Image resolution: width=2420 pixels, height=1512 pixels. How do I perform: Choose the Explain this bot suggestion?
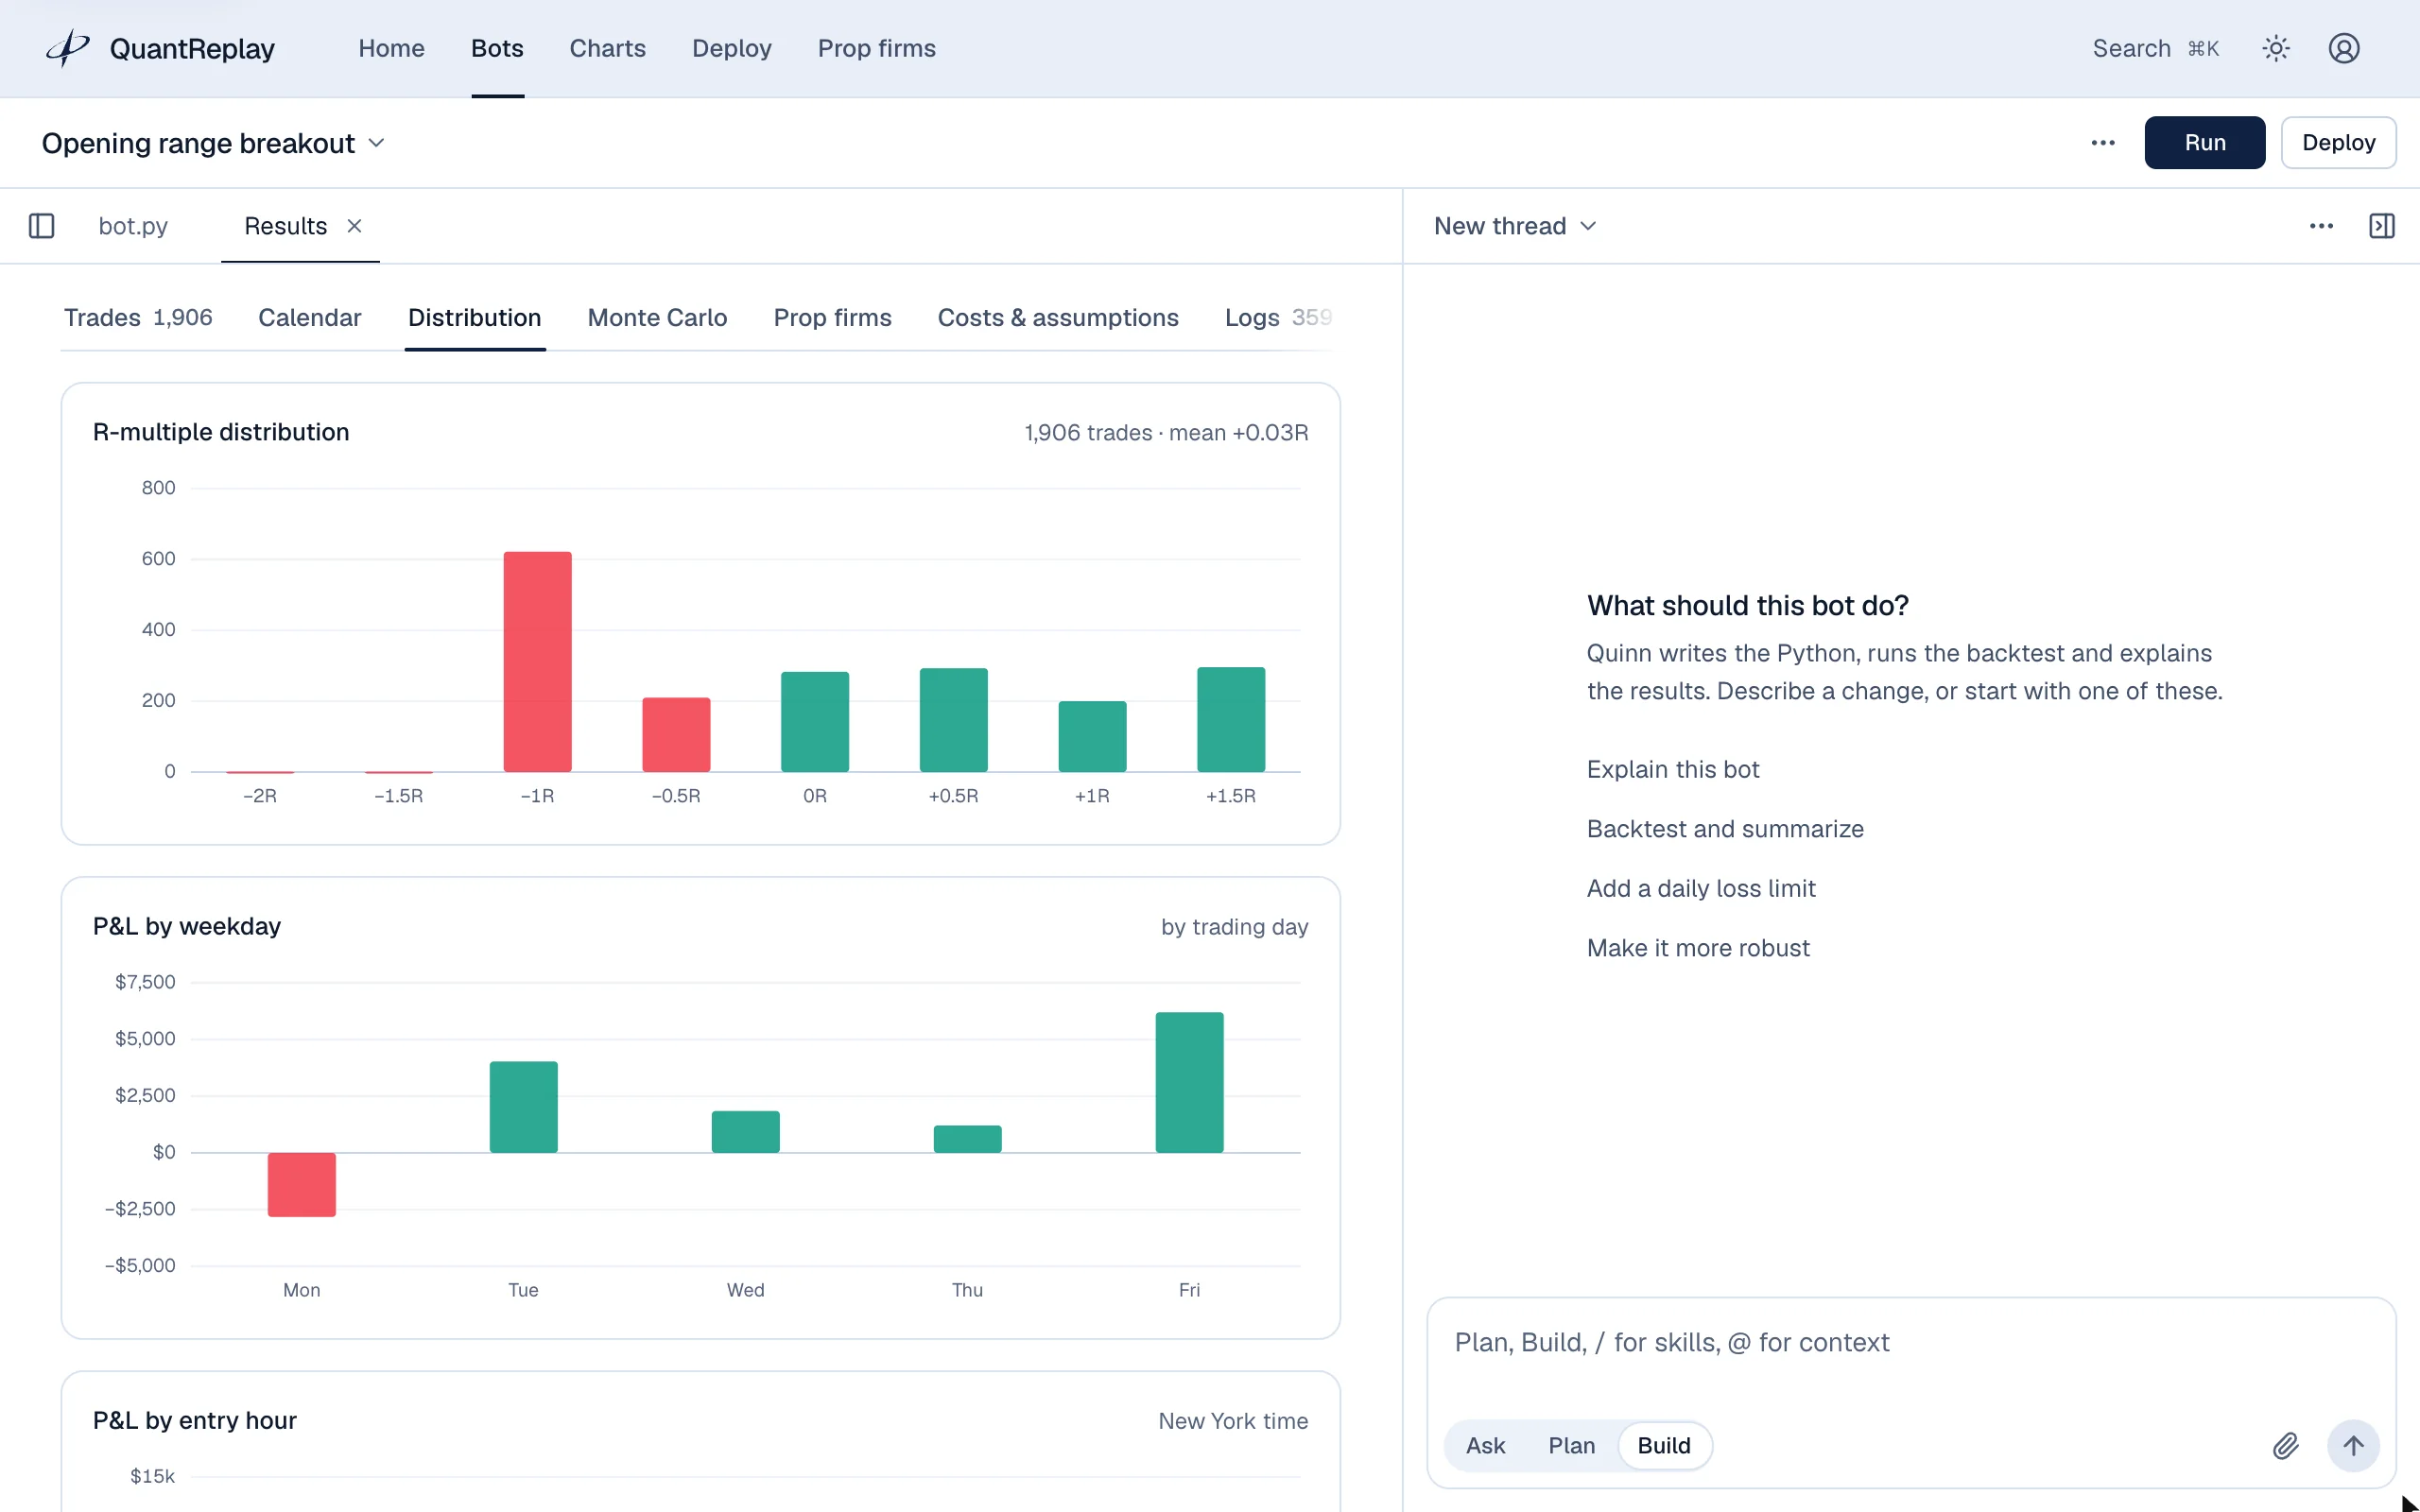coord(1672,769)
